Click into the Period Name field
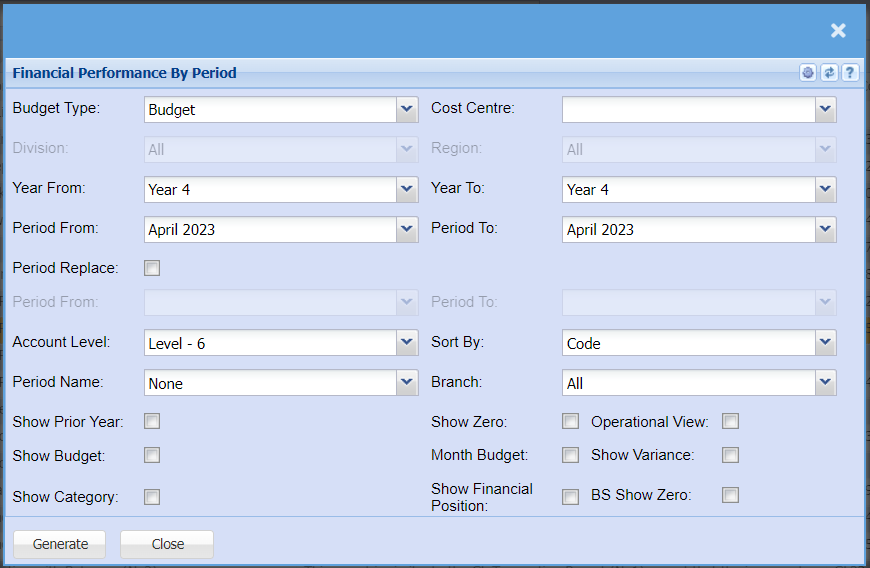 click(x=270, y=383)
